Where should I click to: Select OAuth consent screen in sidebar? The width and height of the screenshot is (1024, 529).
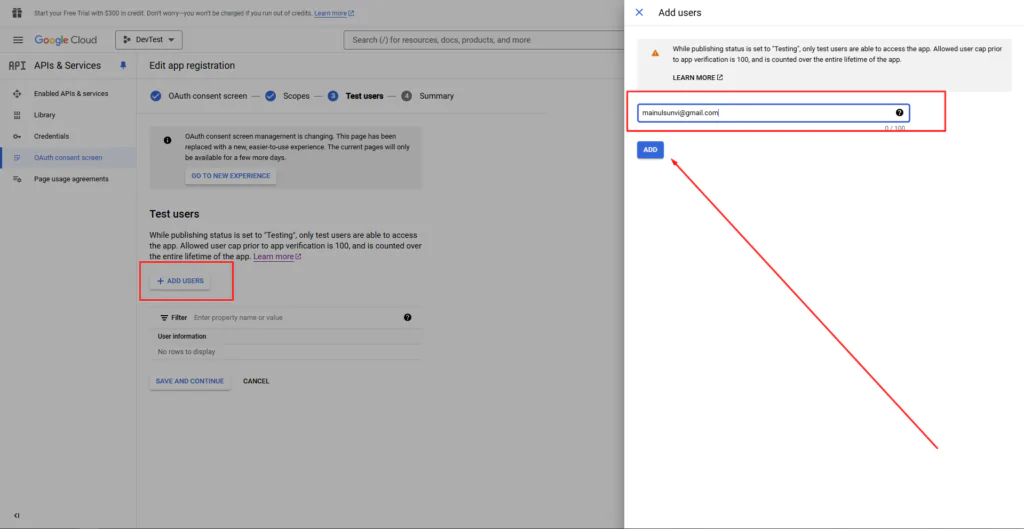(68, 157)
